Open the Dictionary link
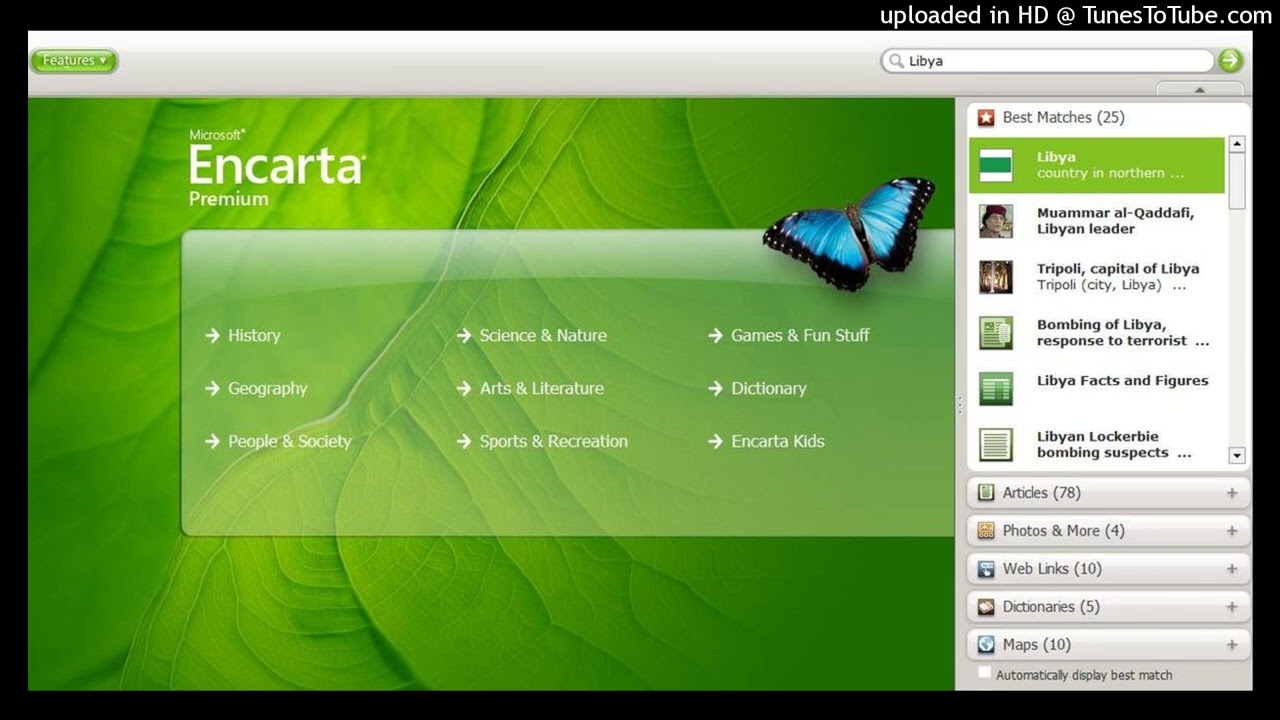 (x=768, y=389)
